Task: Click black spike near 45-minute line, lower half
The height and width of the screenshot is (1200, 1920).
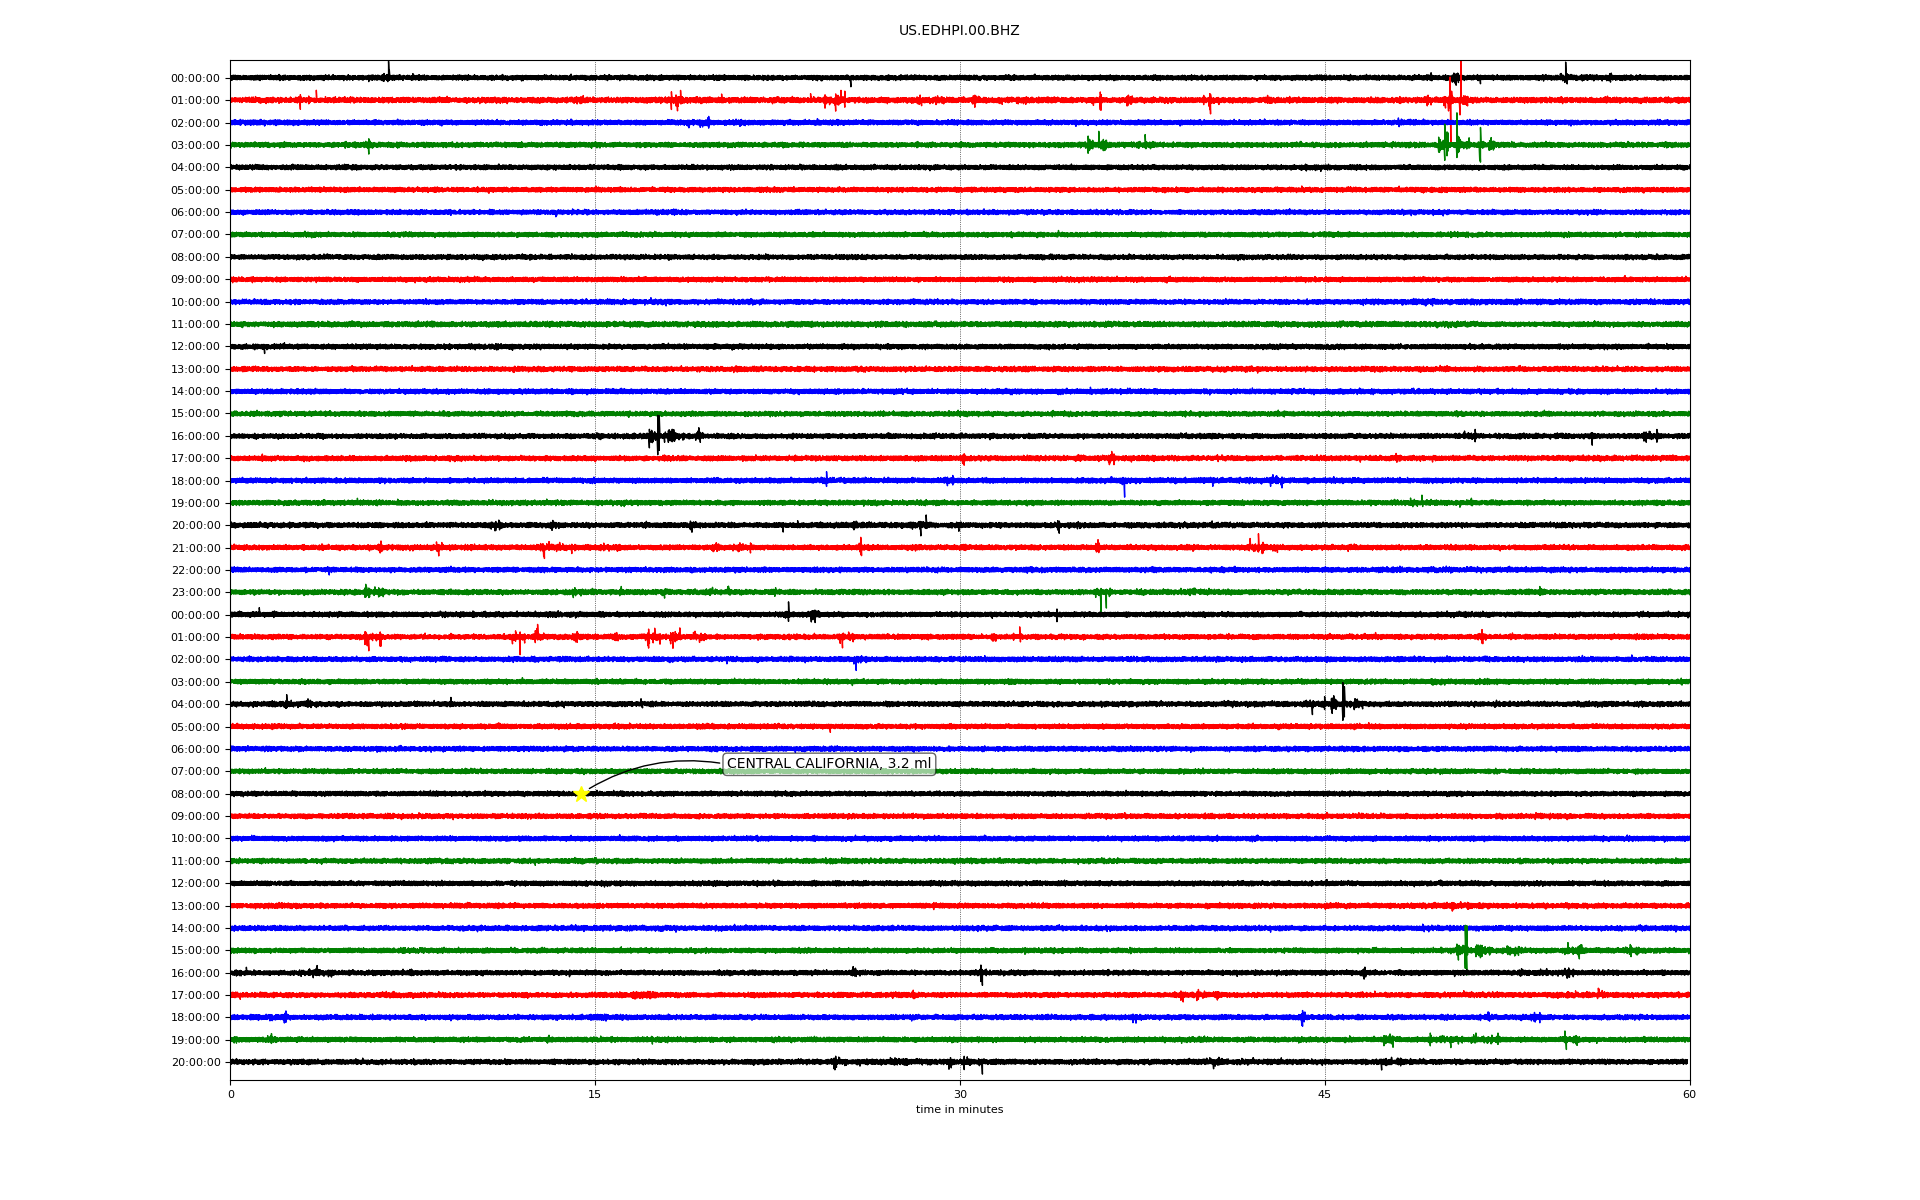Action: point(1343,702)
